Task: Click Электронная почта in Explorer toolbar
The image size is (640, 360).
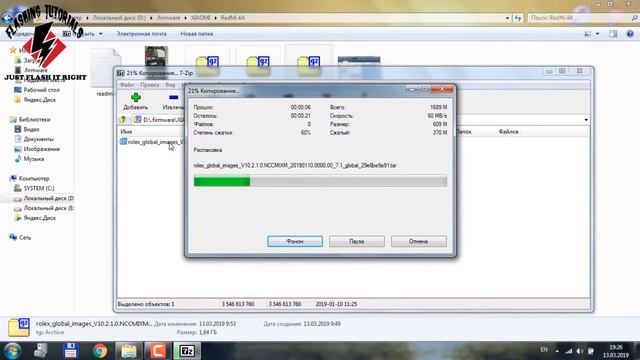Action: (141, 34)
